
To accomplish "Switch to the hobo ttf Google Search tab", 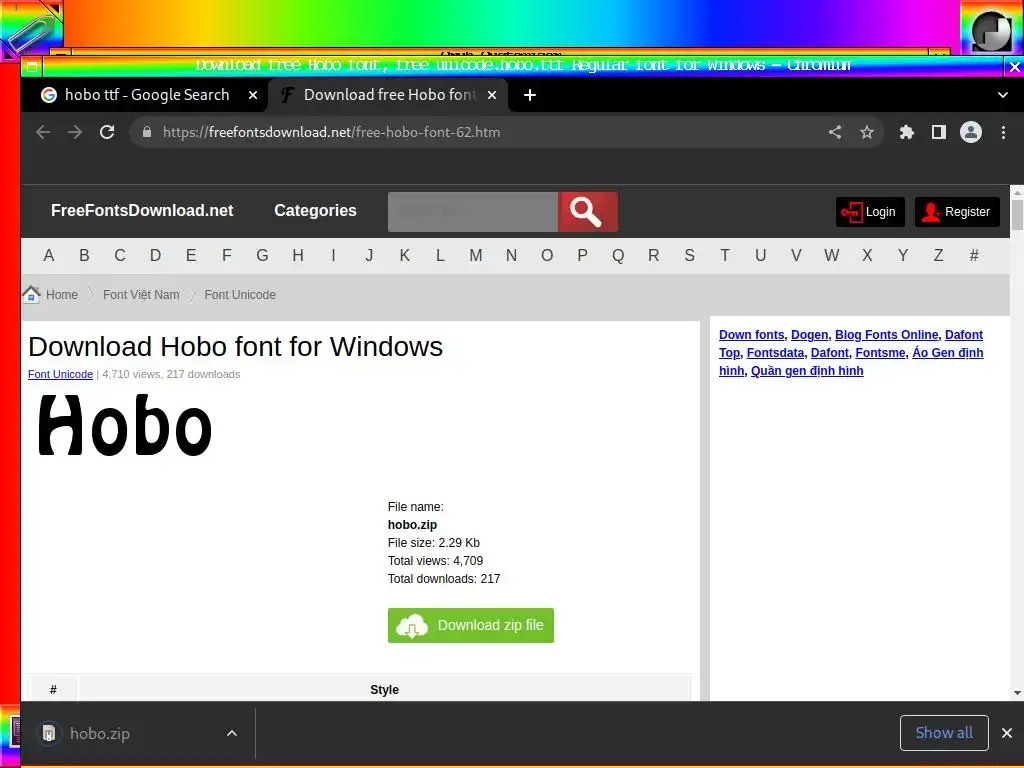I will click(x=147, y=95).
